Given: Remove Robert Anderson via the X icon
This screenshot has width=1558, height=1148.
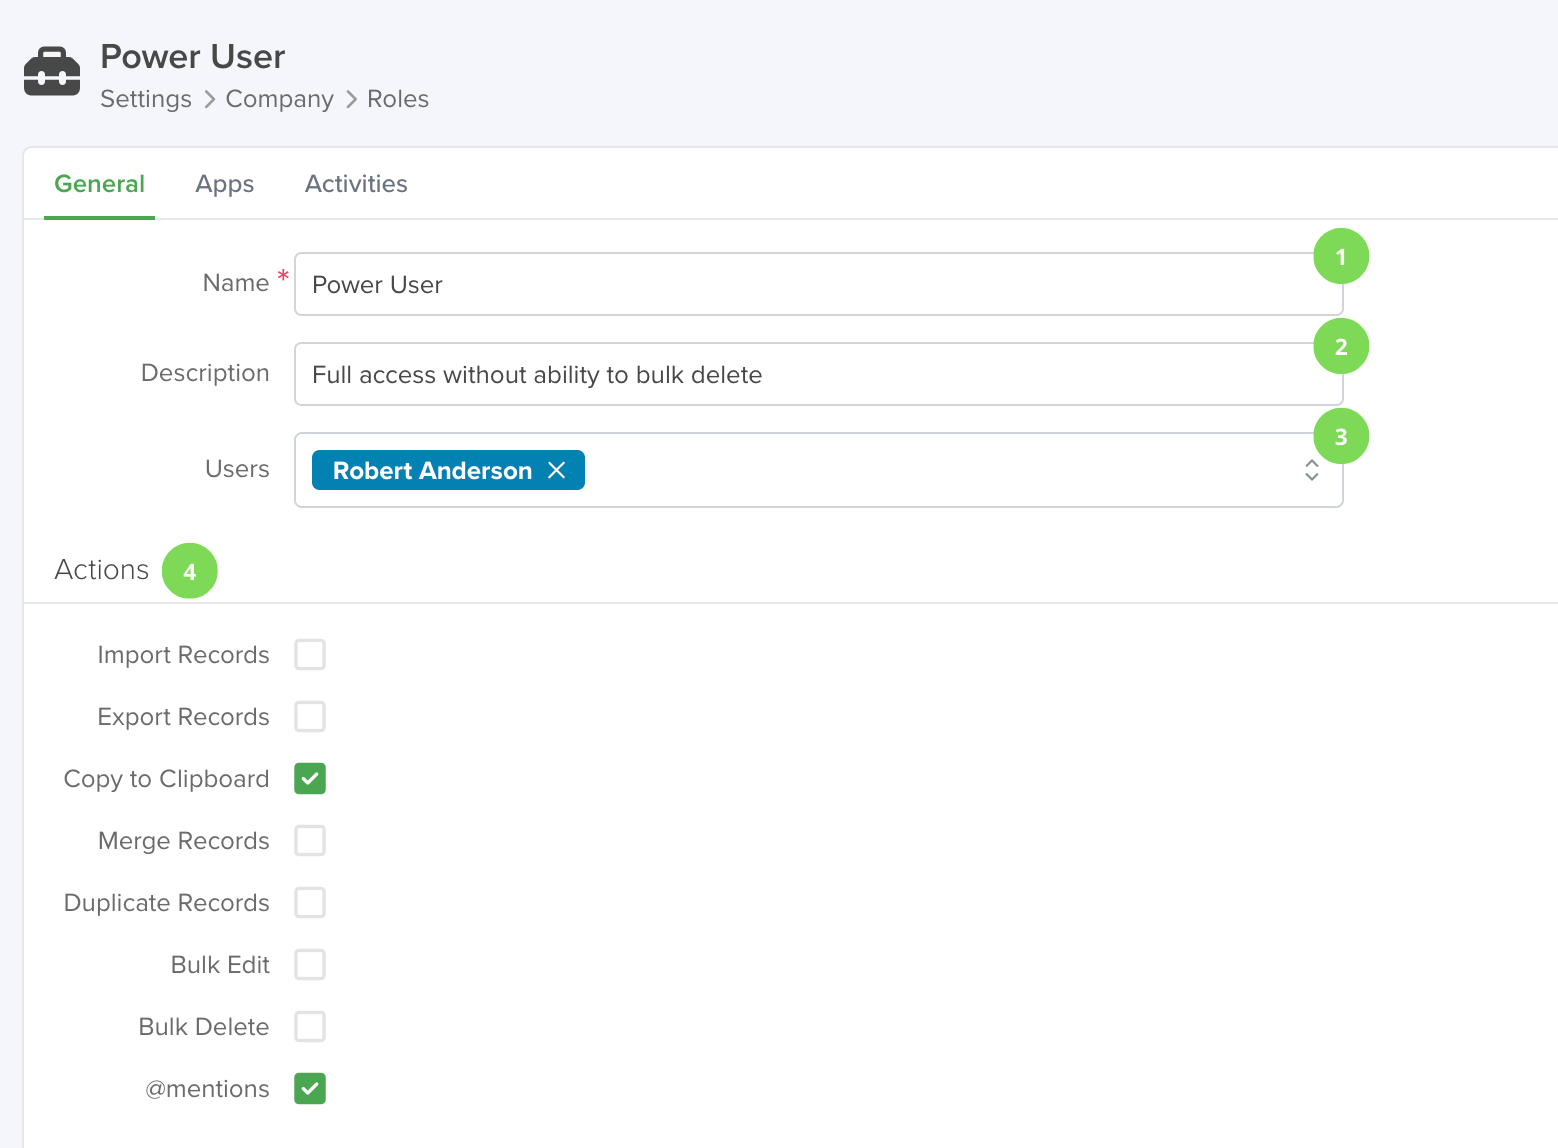Looking at the screenshot, I should [557, 470].
